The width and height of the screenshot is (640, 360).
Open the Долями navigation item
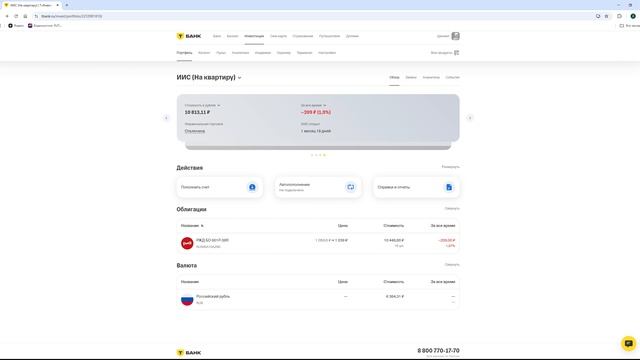point(352,36)
